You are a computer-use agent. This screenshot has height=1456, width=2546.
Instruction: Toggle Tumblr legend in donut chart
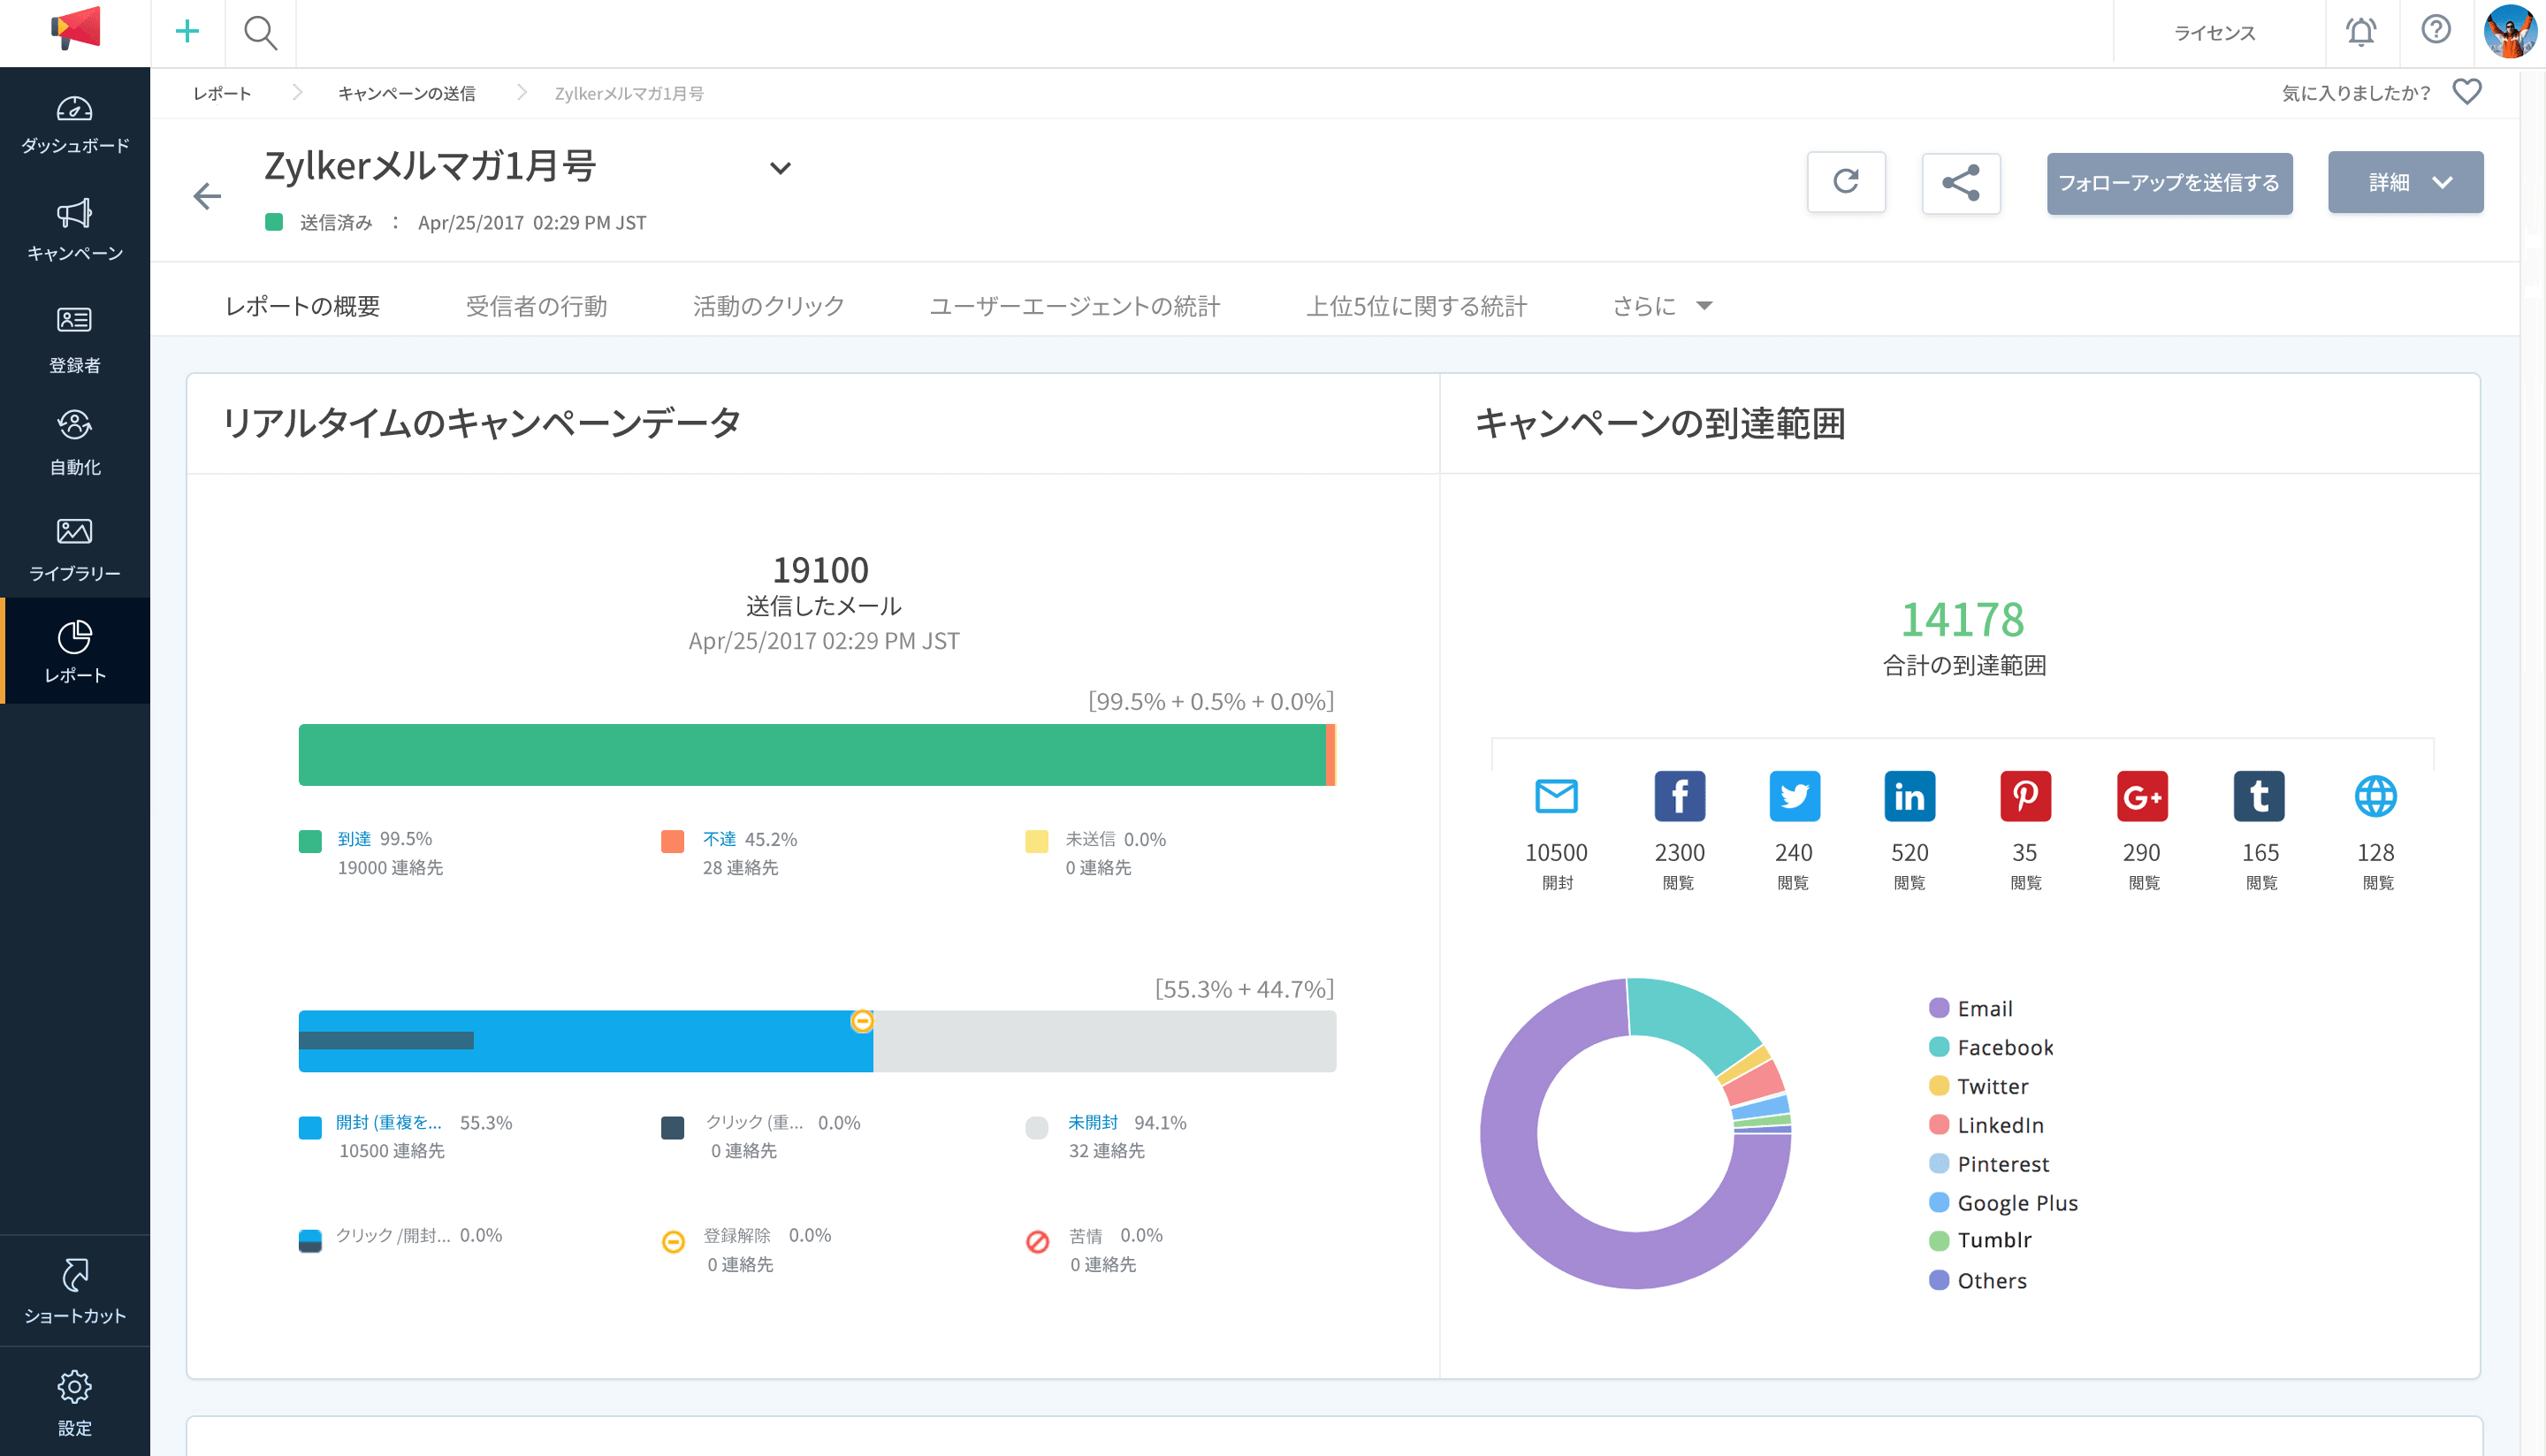point(1980,1240)
